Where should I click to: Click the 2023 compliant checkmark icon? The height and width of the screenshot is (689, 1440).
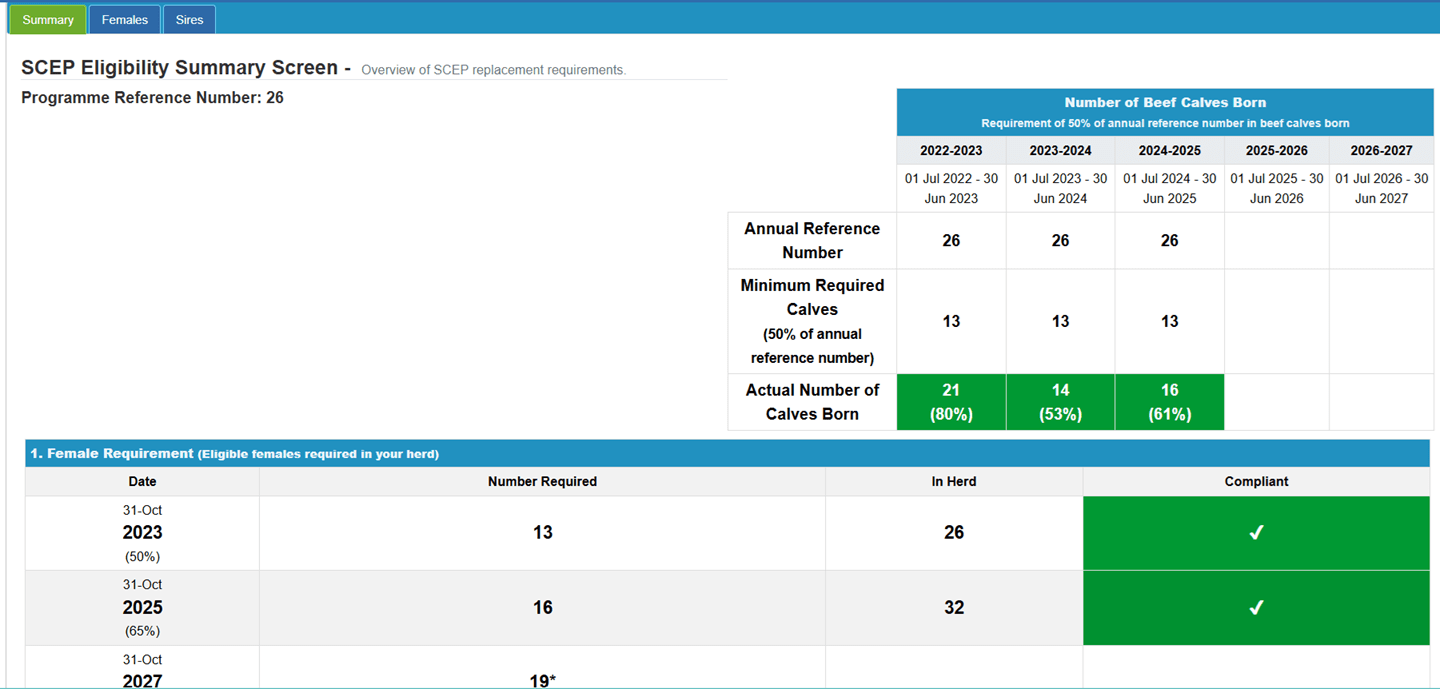pos(1256,533)
